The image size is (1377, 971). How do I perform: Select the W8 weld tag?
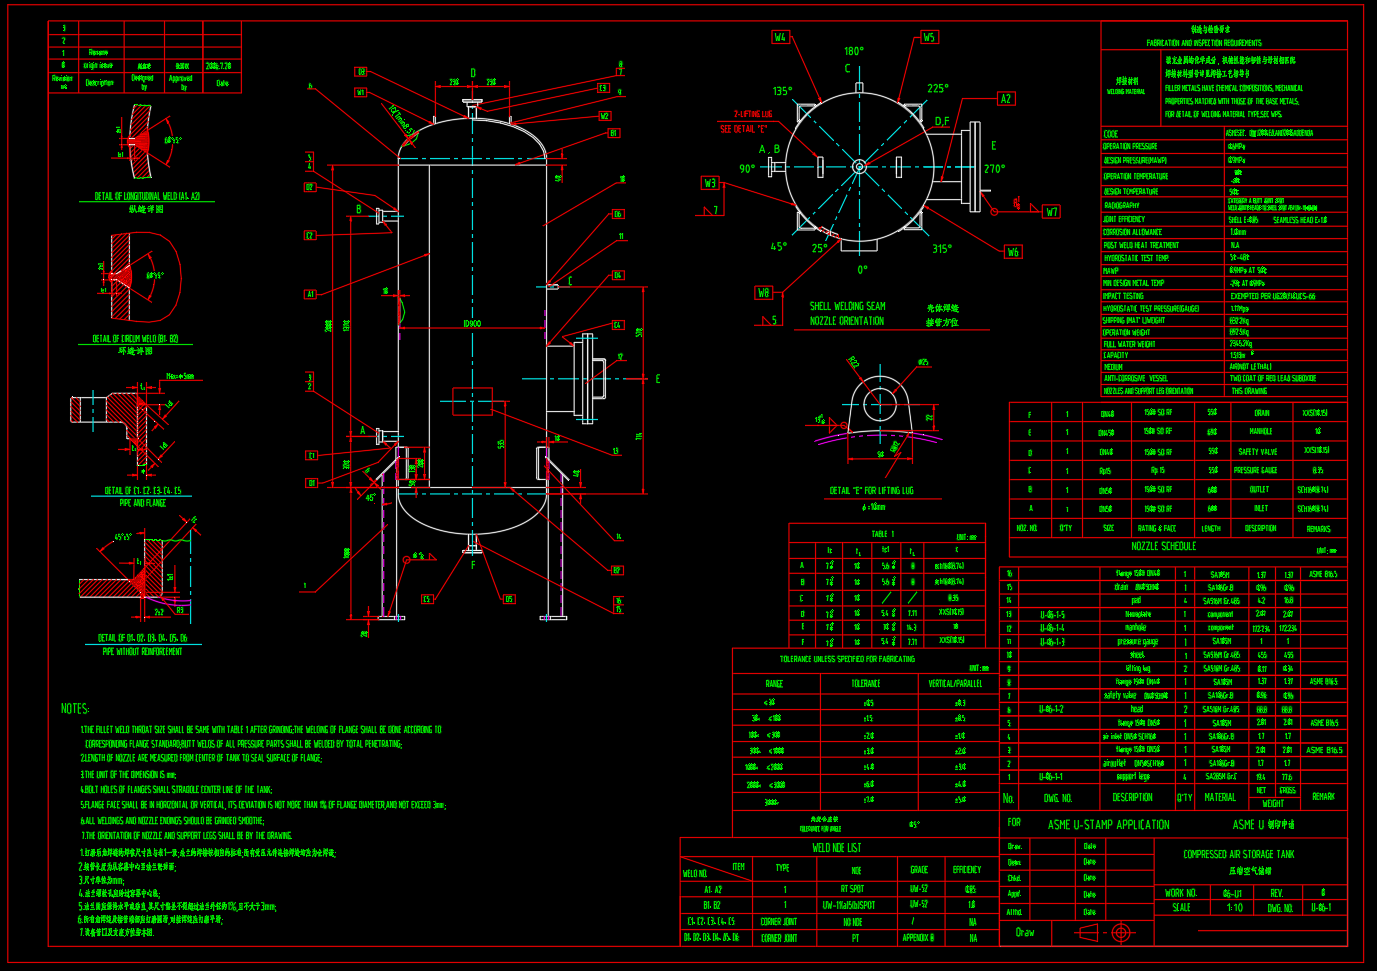pyautogui.click(x=764, y=293)
